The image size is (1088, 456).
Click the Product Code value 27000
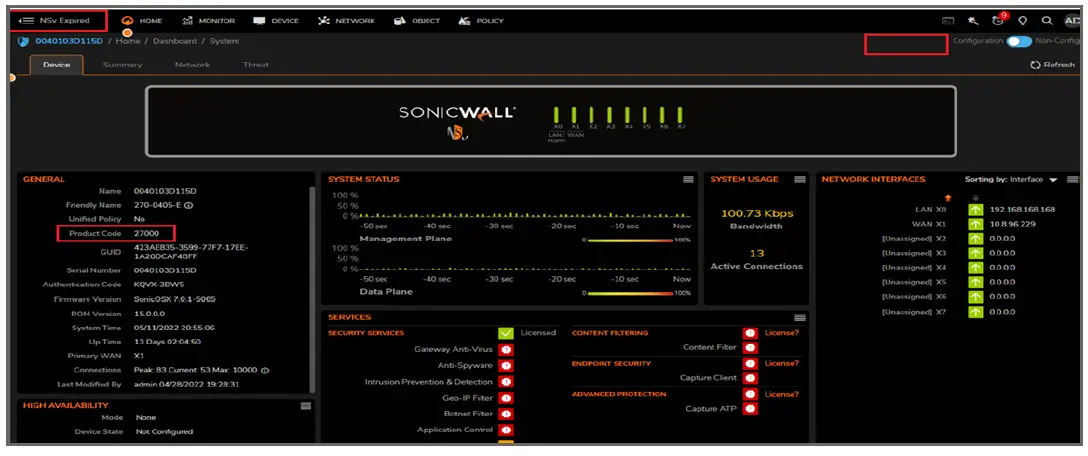[x=146, y=234]
